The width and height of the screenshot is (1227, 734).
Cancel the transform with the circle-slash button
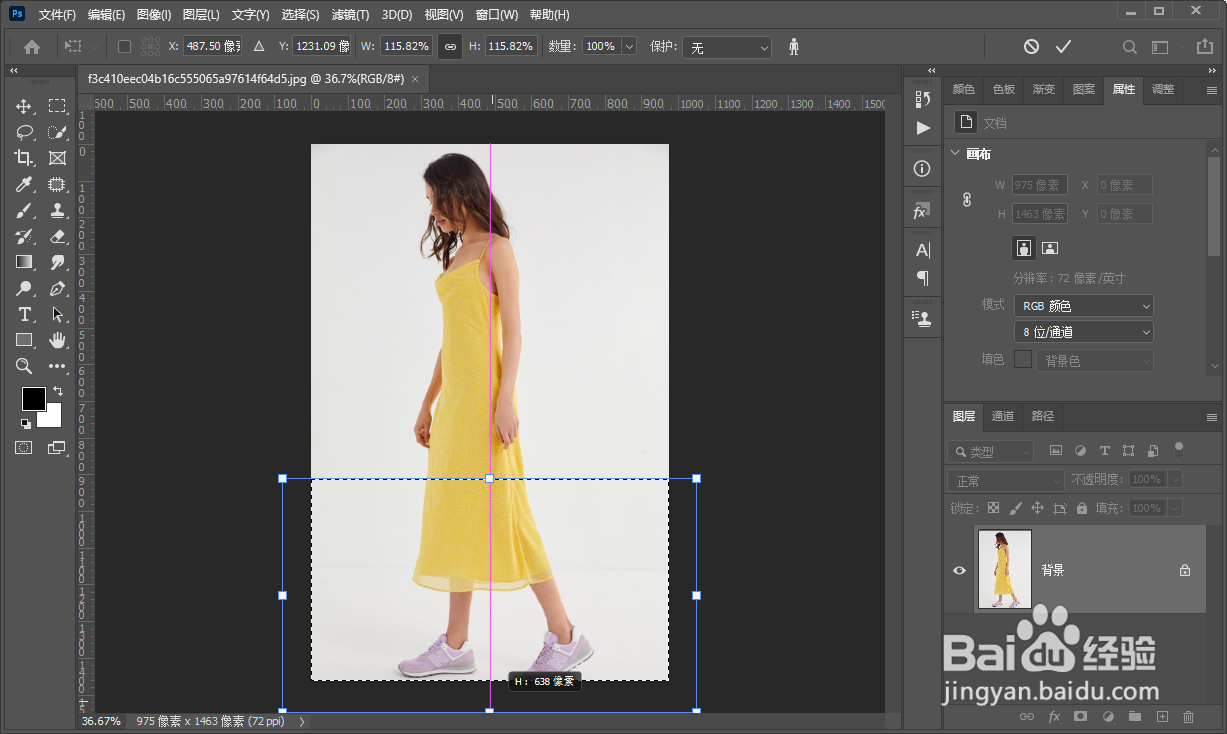(x=1031, y=47)
